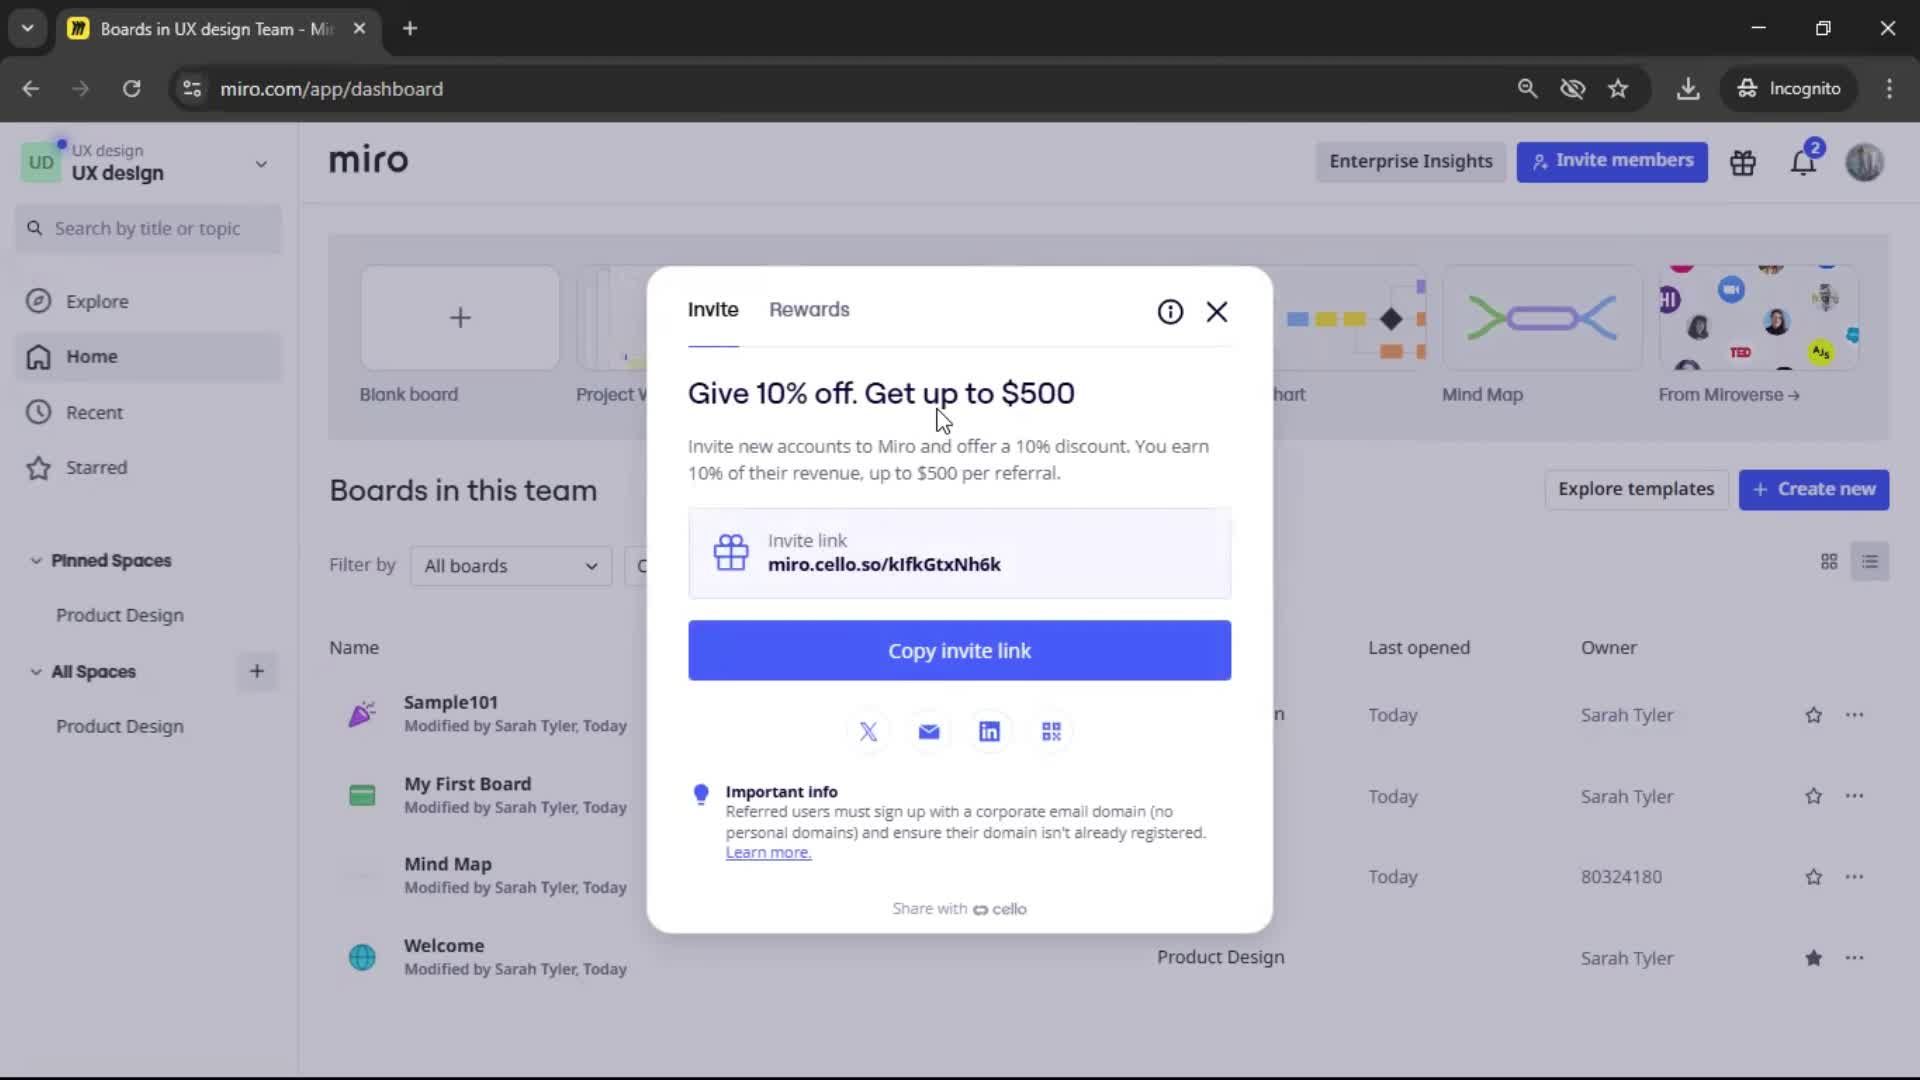Click the gift icon beside the invite link
The image size is (1920, 1080).
731,552
